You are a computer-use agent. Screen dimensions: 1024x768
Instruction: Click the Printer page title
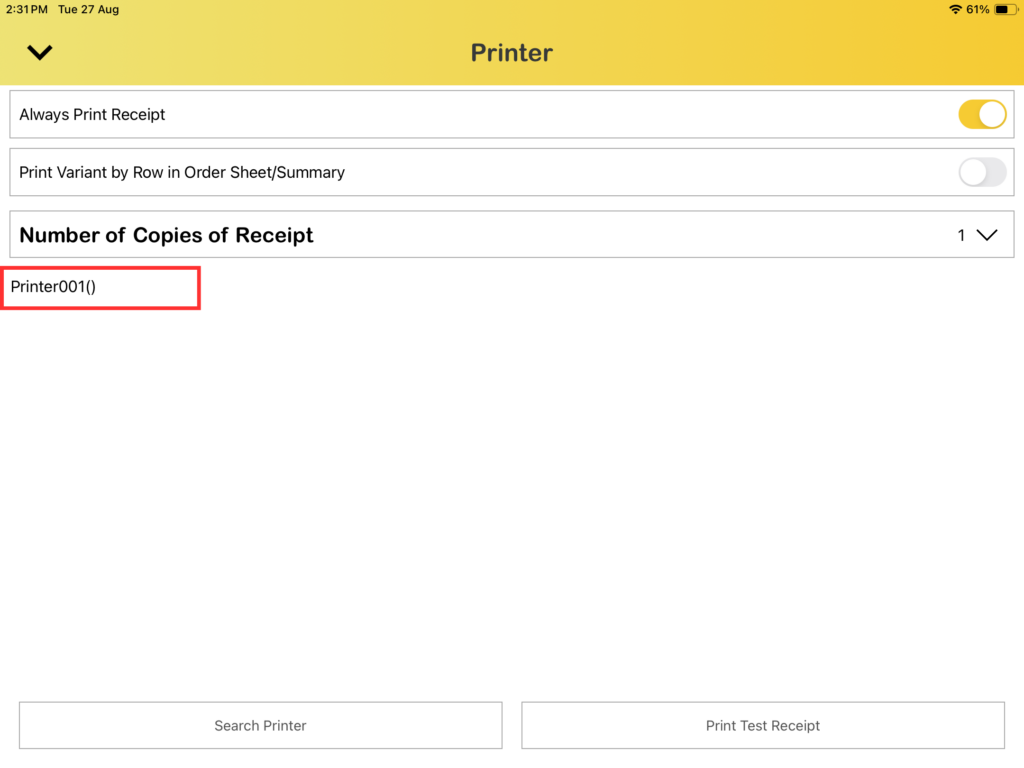(x=511, y=53)
